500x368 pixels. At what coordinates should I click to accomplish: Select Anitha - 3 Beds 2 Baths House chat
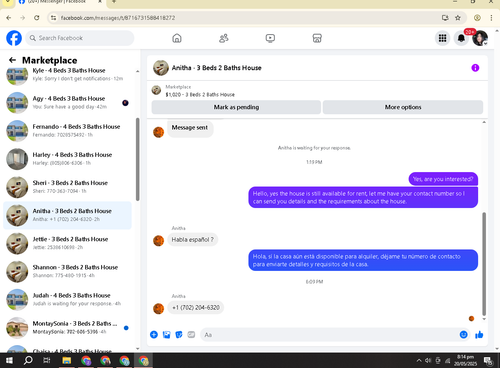click(x=68, y=215)
